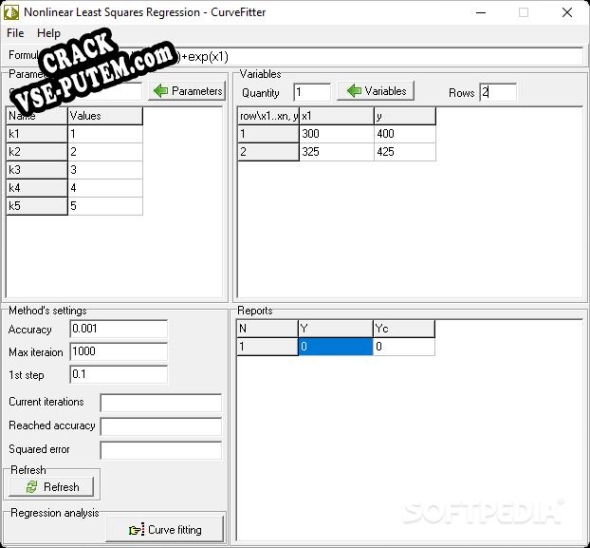Click the k3 name row header
The width and height of the screenshot is (590, 548).
pyautogui.click(x=37, y=170)
